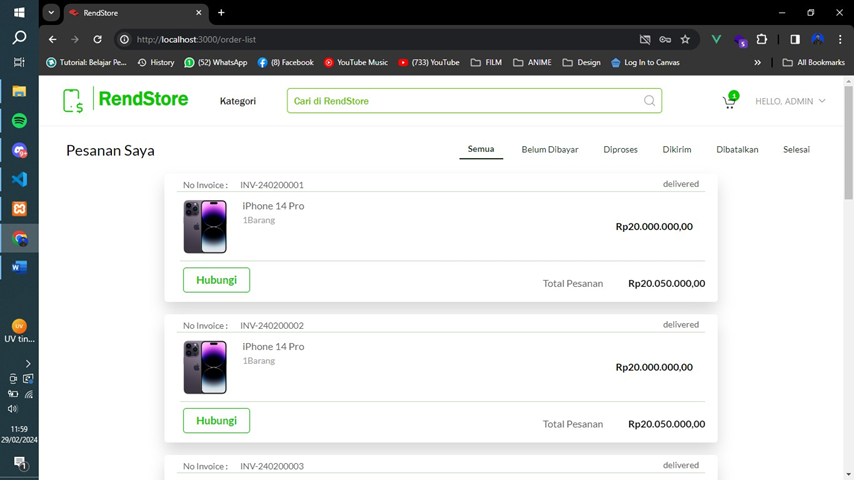Image resolution: width=854 pixels, height=480 pixels.
Task: Open the notification center icon
Action: (20, 463)
